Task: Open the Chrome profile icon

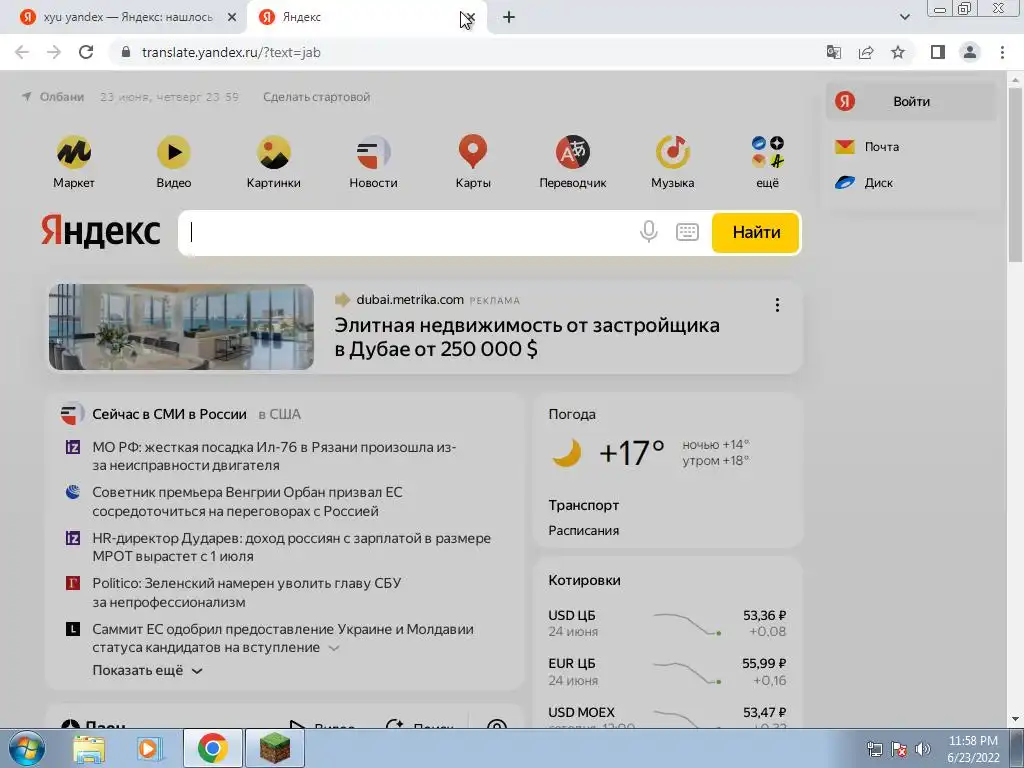Action: (970, 52)
